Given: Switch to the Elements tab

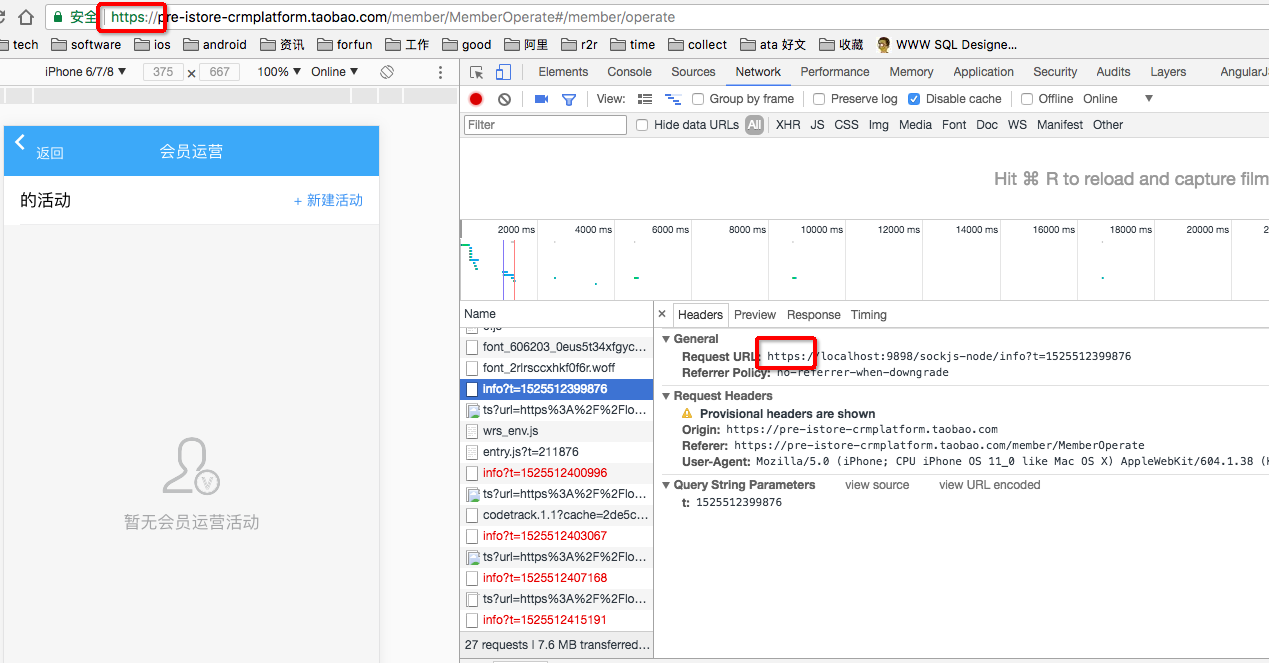Looking at the screenshot, I should [x=563, y=72].
